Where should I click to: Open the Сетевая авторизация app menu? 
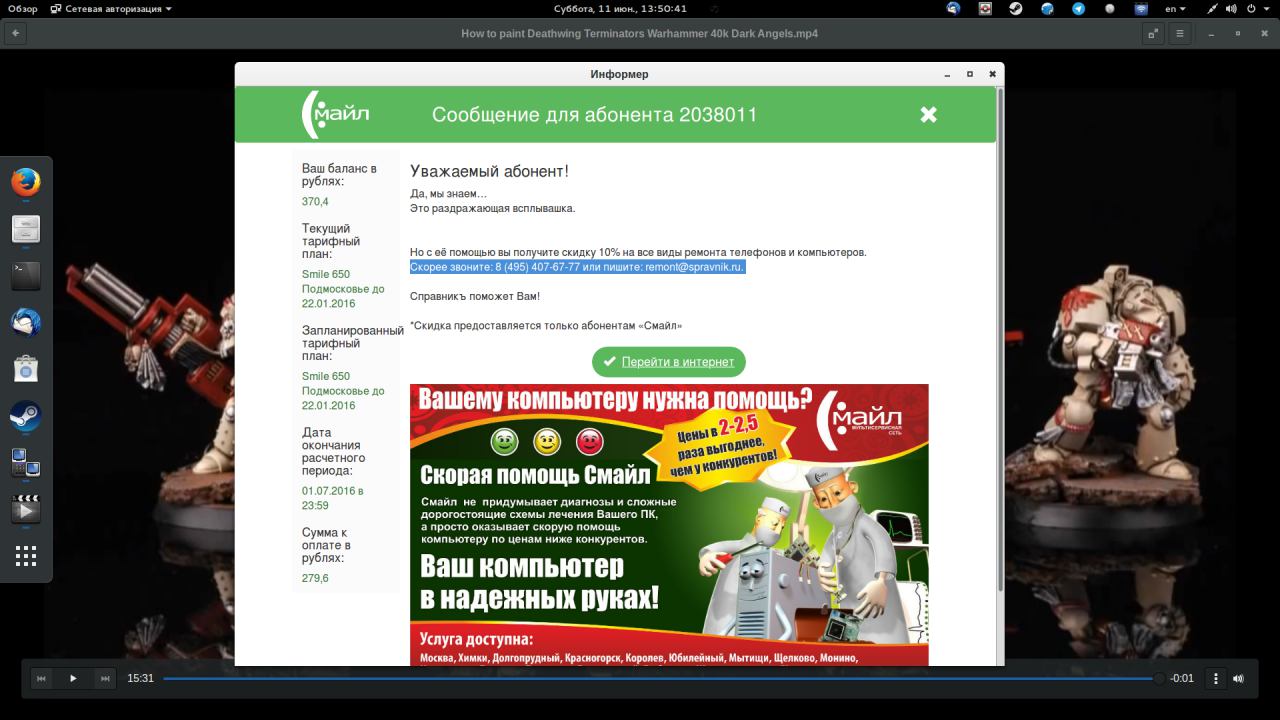coord(110,9)
